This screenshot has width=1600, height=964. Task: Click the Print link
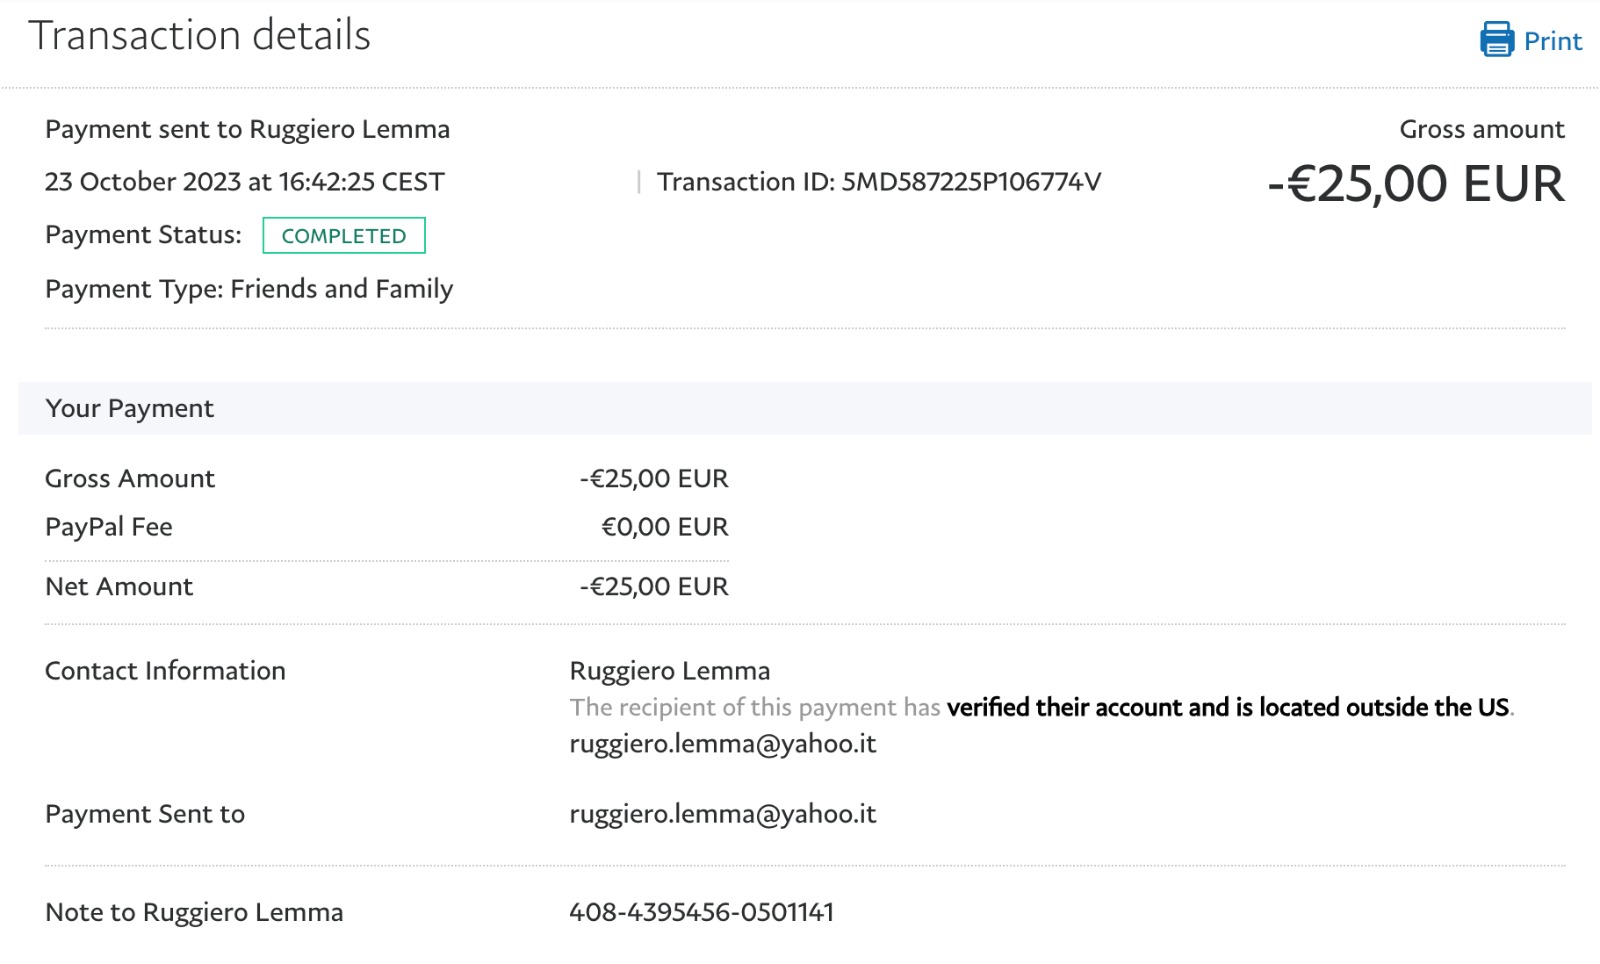1552,41
